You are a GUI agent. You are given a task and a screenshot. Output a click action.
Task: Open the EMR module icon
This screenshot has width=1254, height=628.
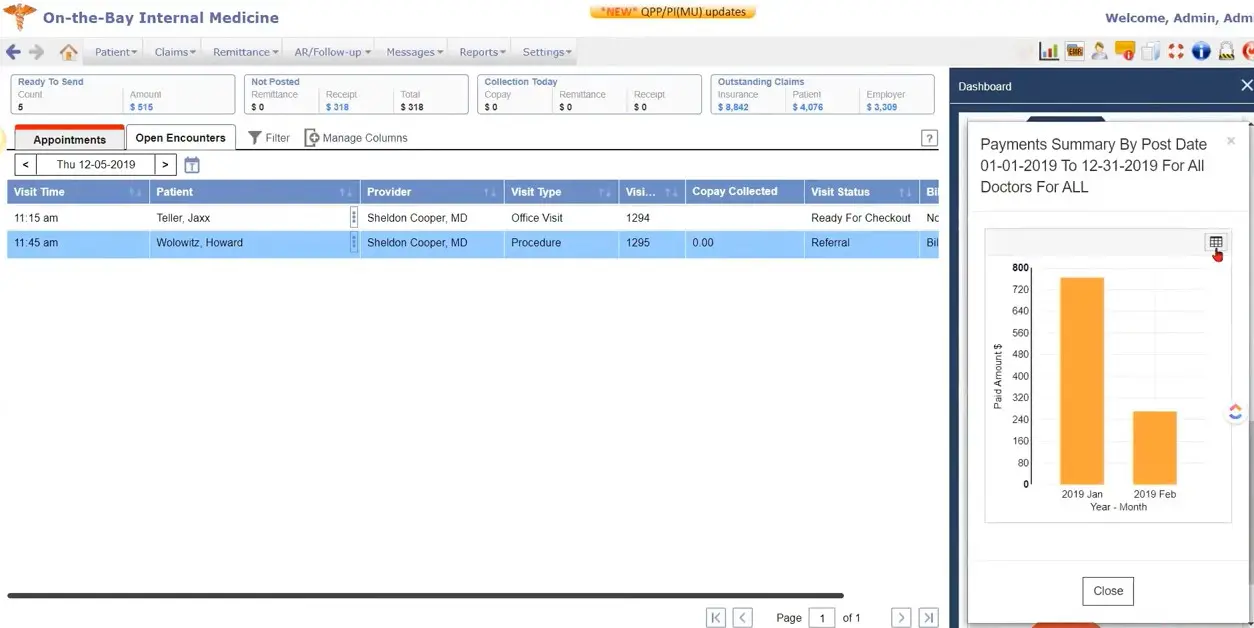1074,50
